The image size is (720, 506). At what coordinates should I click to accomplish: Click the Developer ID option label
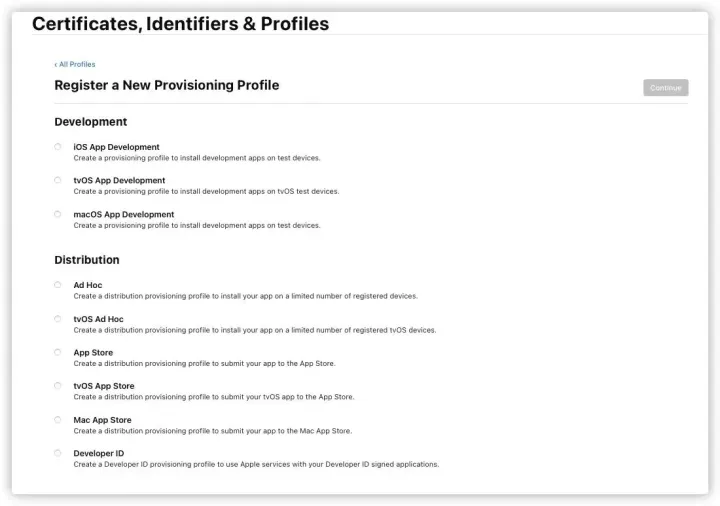(99, 454)
